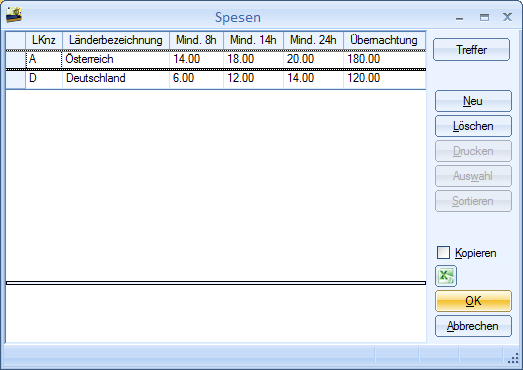Confirm with the OK button

[x=473, y=301]
